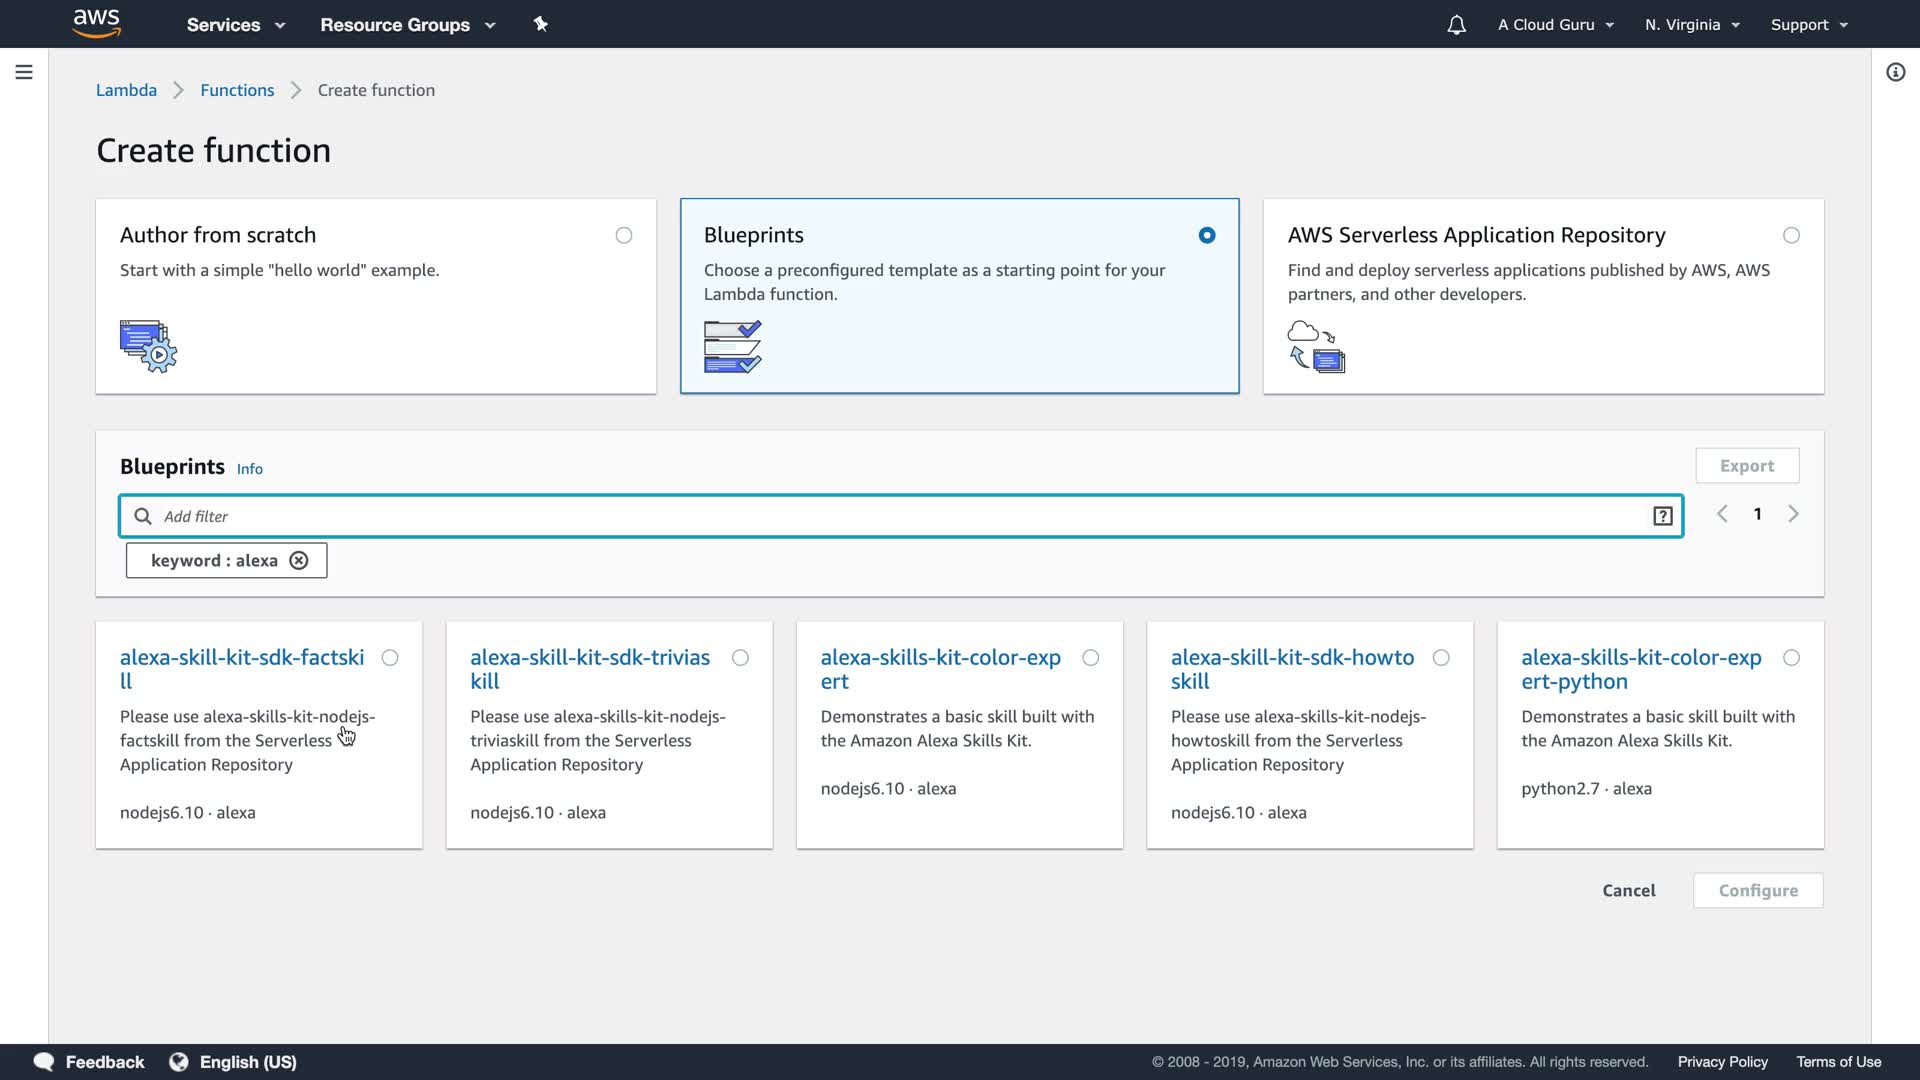This screenshot has width=1920, height=1080.
Task: Select the Author from scratch option
Action: (x=624, y=236)
